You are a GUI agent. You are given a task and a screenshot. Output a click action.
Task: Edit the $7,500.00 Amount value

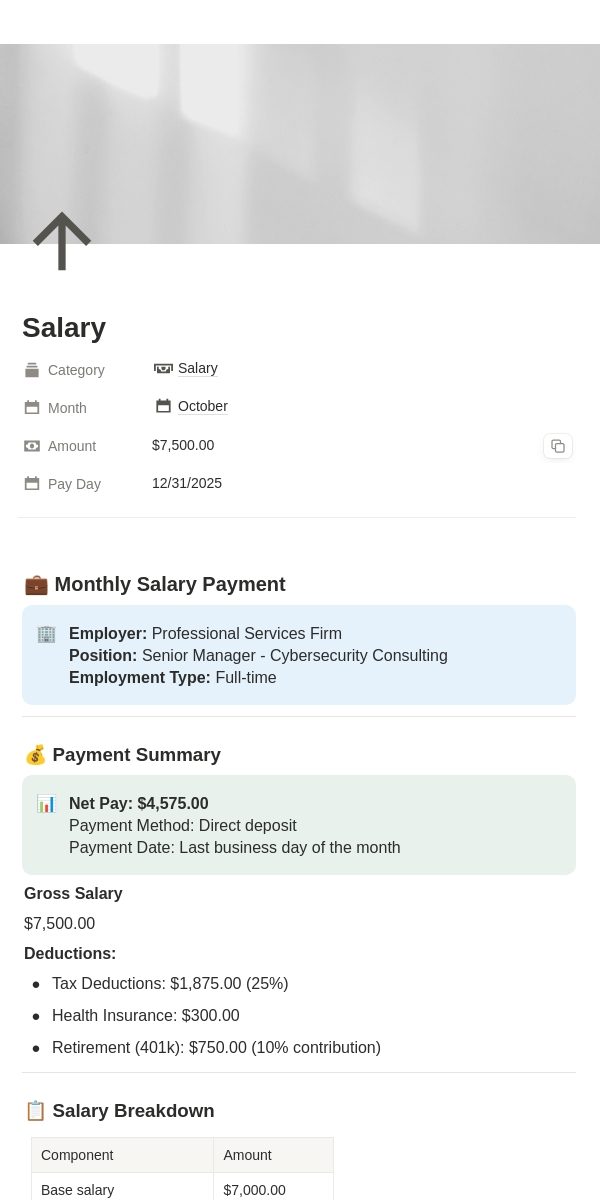tap(183, 445)
